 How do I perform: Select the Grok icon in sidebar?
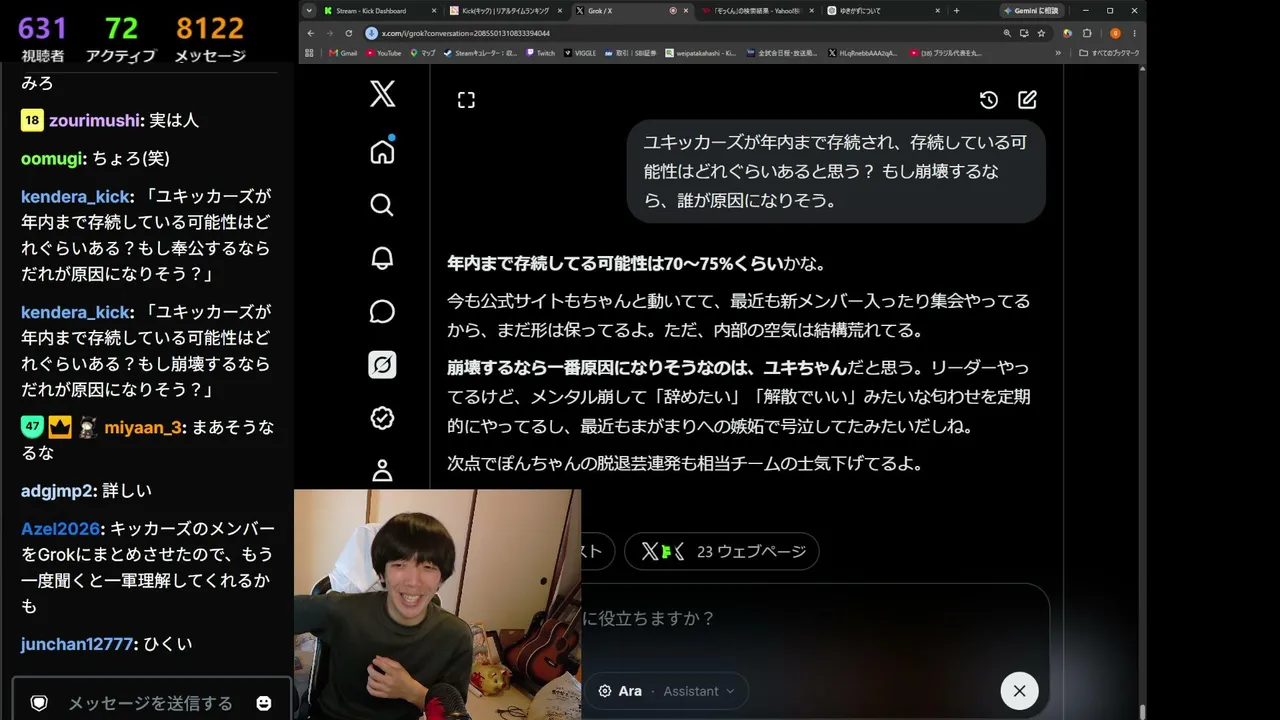tap(382, 364)
